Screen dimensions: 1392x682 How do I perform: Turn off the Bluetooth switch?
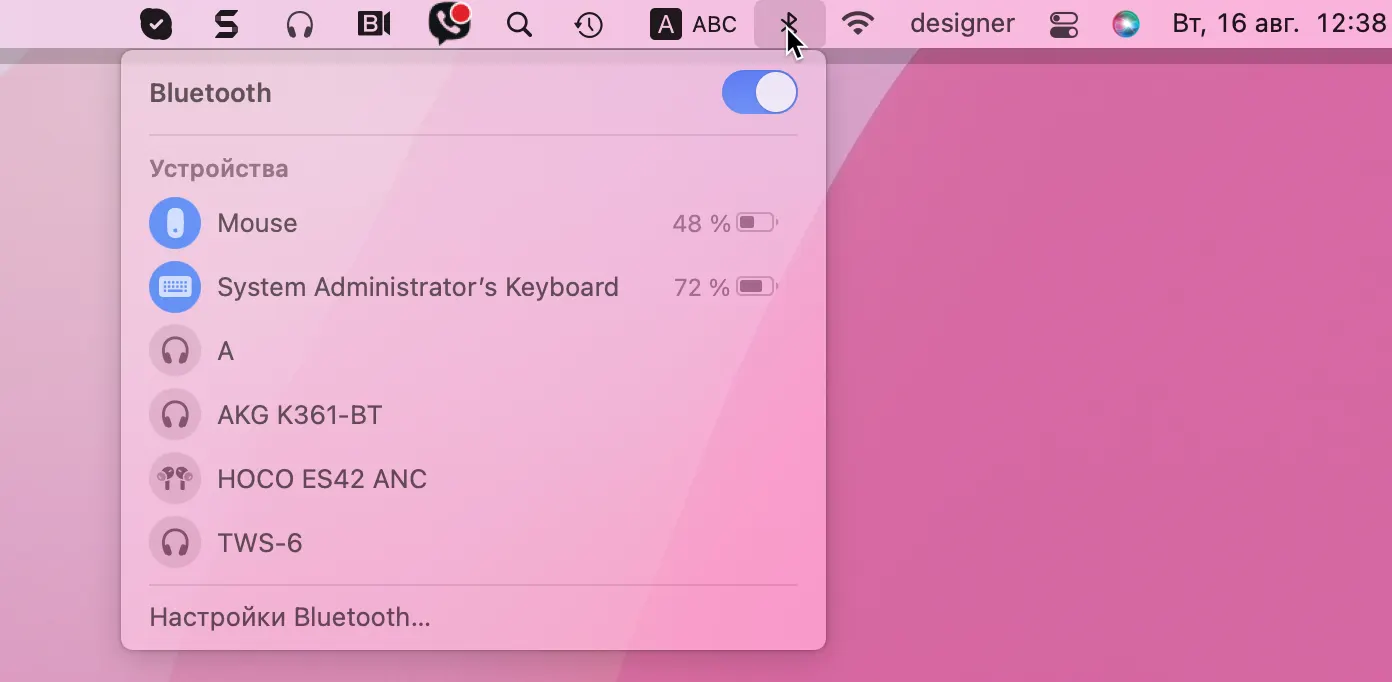pyautogui.click(x=760, y=93)
